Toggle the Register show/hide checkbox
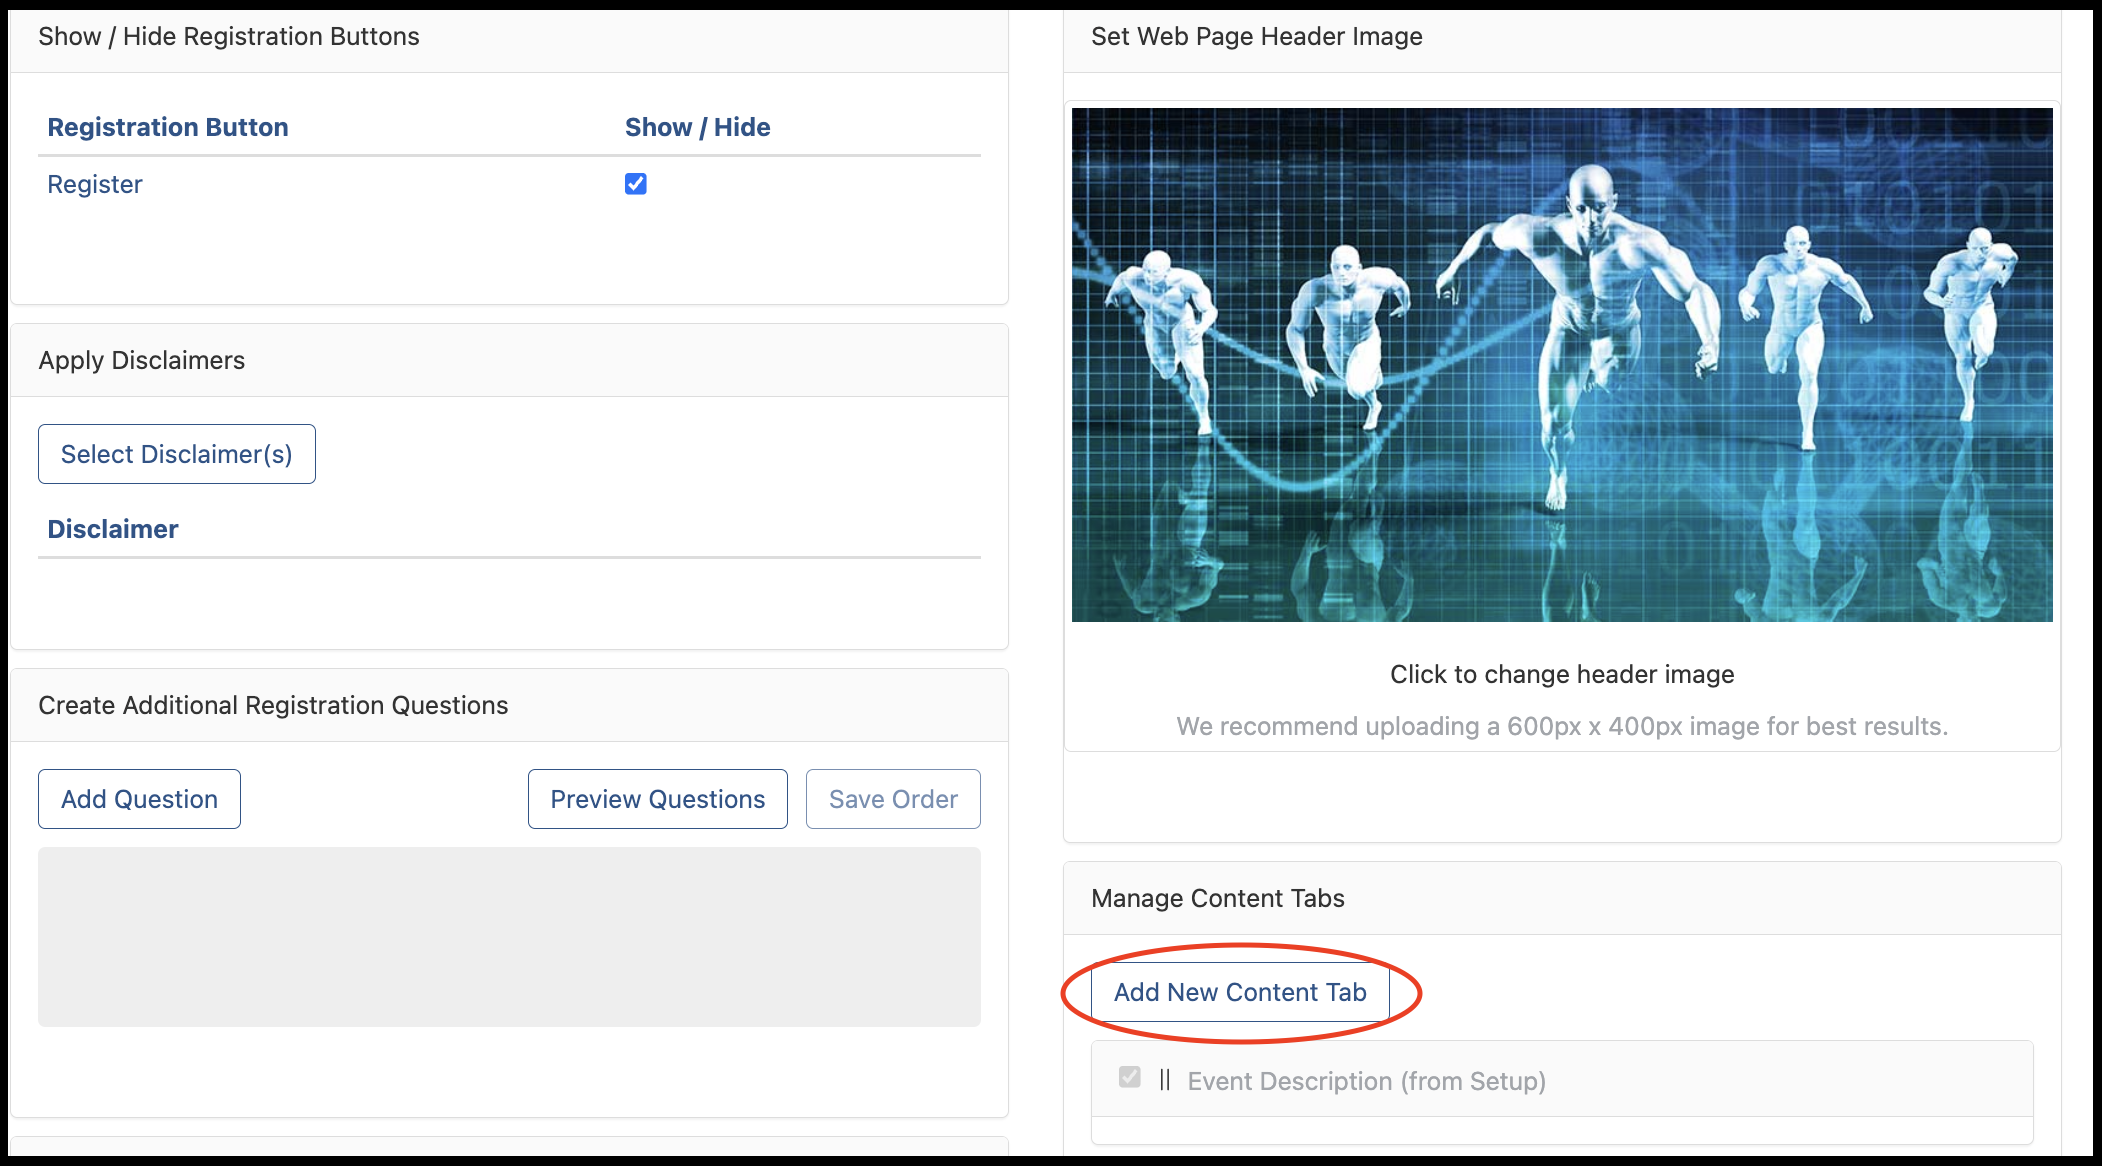The height and width of the screenshot is (1166, 2102). (x=636, y=184)
